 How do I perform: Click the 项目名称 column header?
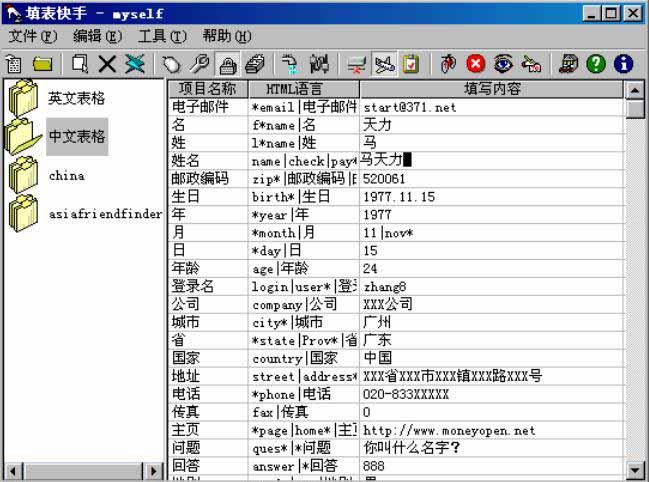[206, 89]
